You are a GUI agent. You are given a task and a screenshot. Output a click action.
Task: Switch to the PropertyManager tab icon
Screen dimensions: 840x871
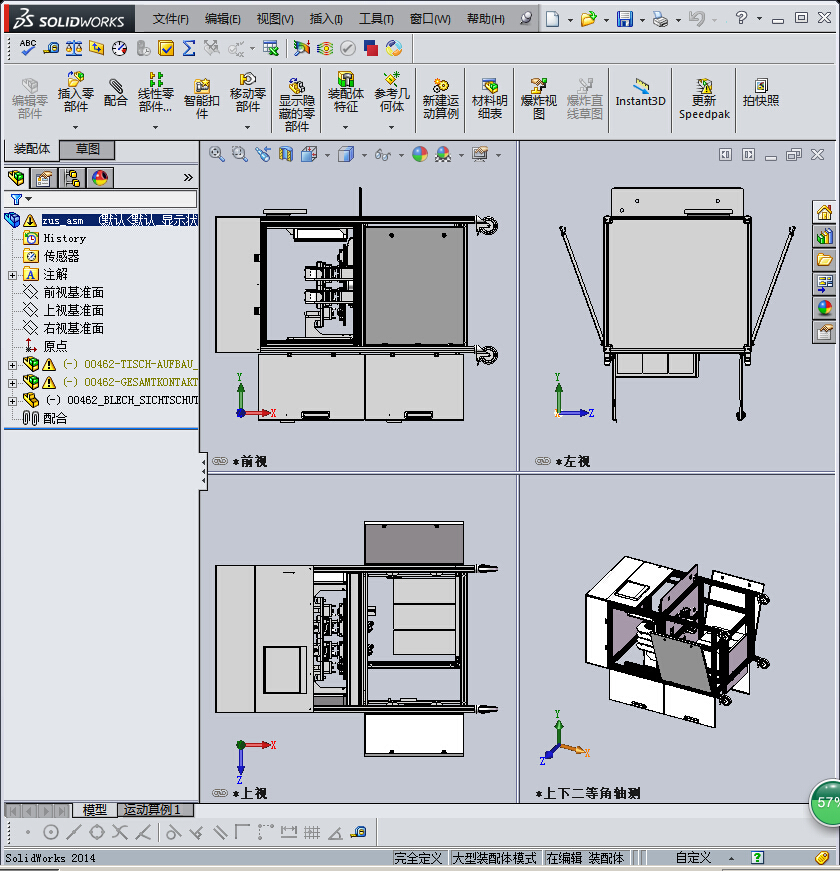43,178
